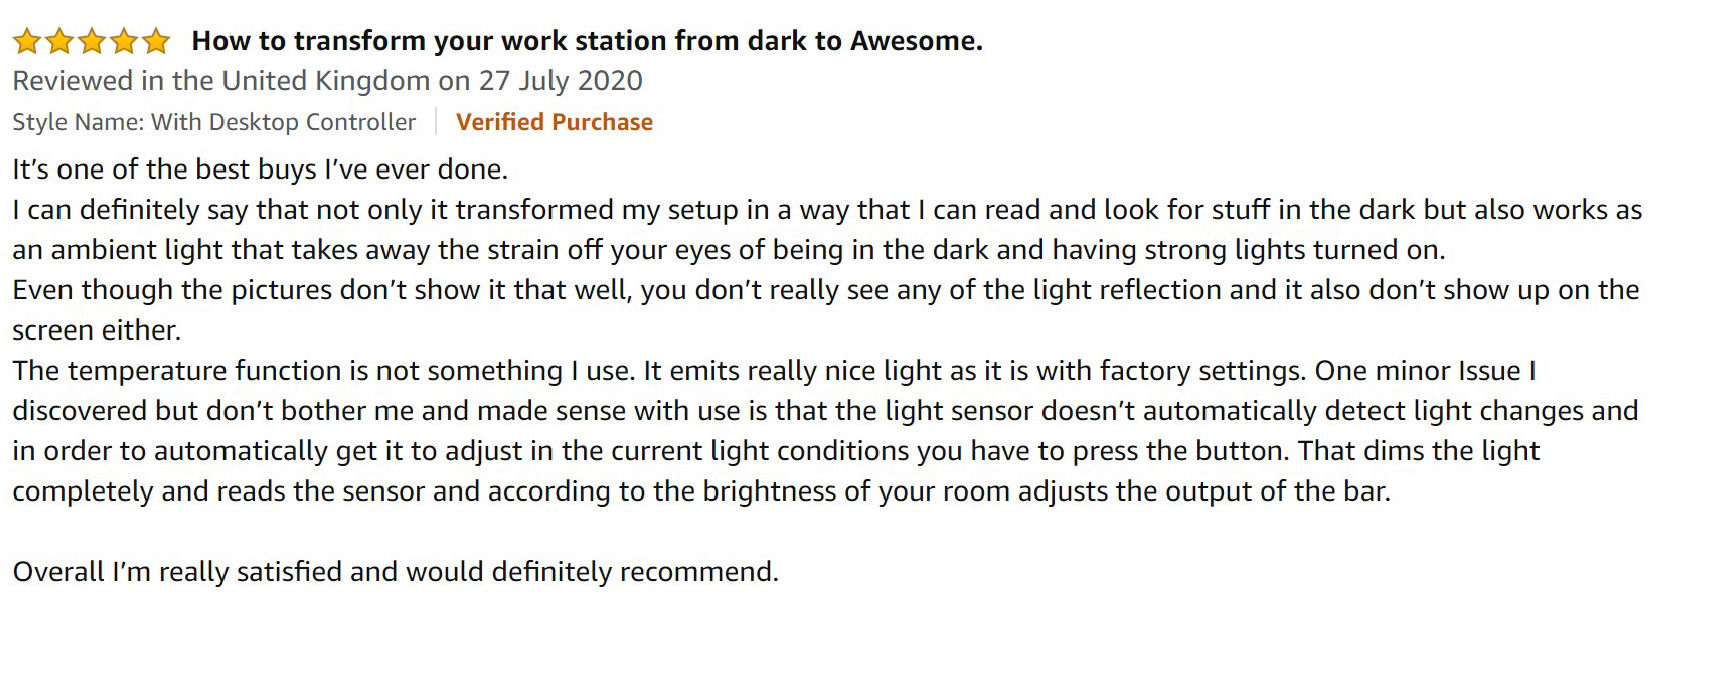Click the vertical divider before Verified Purchase

(437, 122)
